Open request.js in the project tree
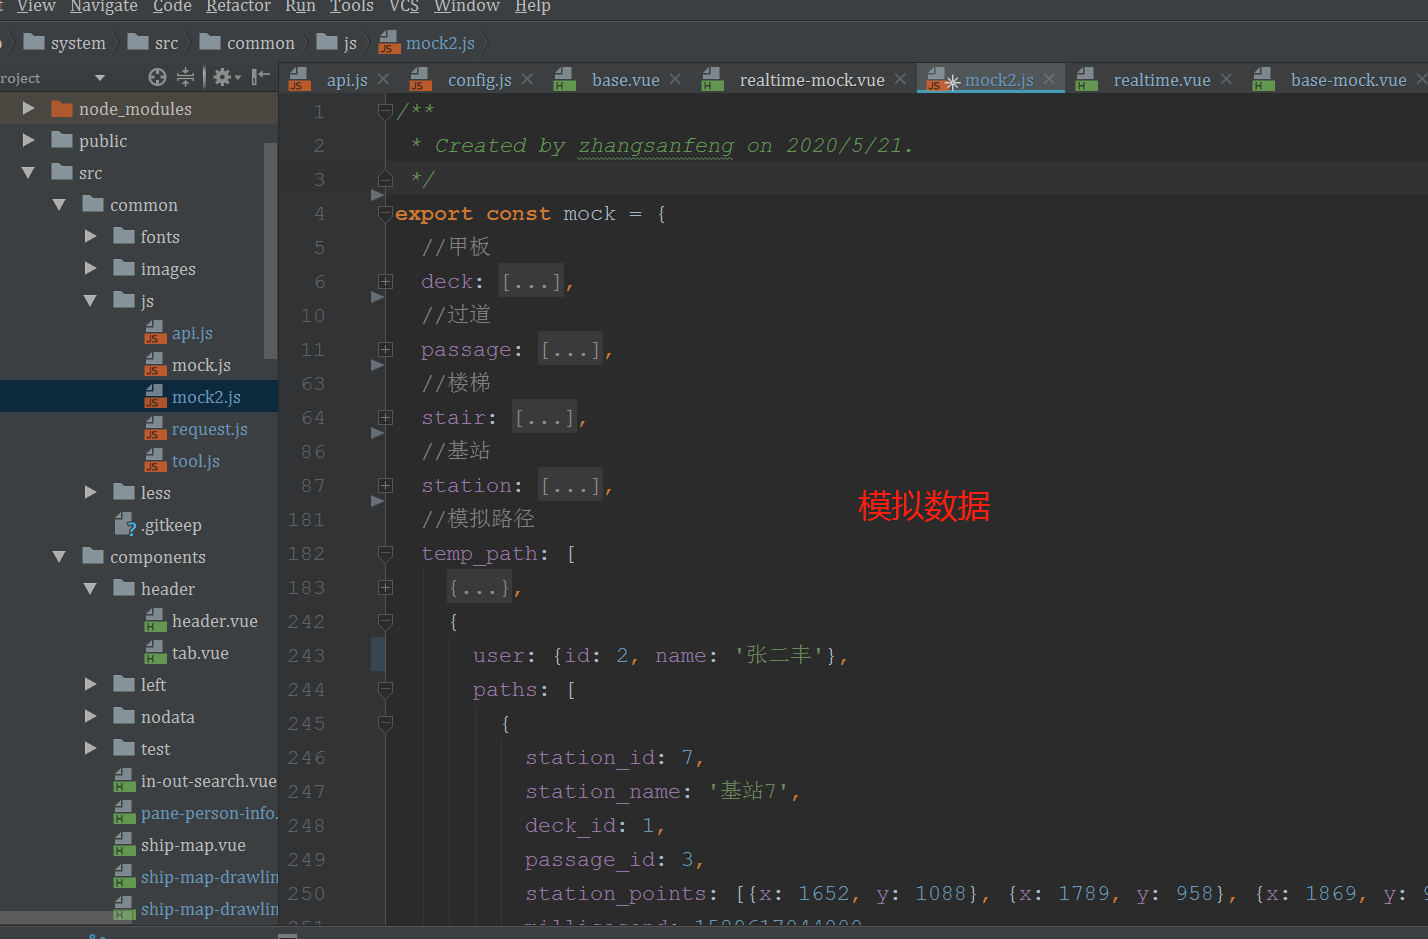Image resolution: width=1428 pixels, height=939 pixels. [x=209, y=429]
